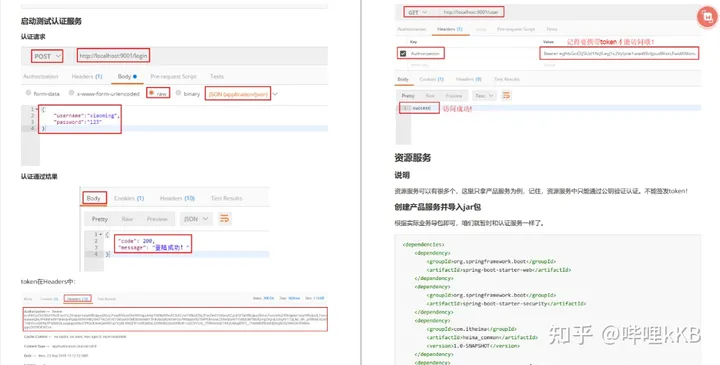Open the Body tab beside Headers (9)
Screen dimensions: 720x365
pos(403,79)
